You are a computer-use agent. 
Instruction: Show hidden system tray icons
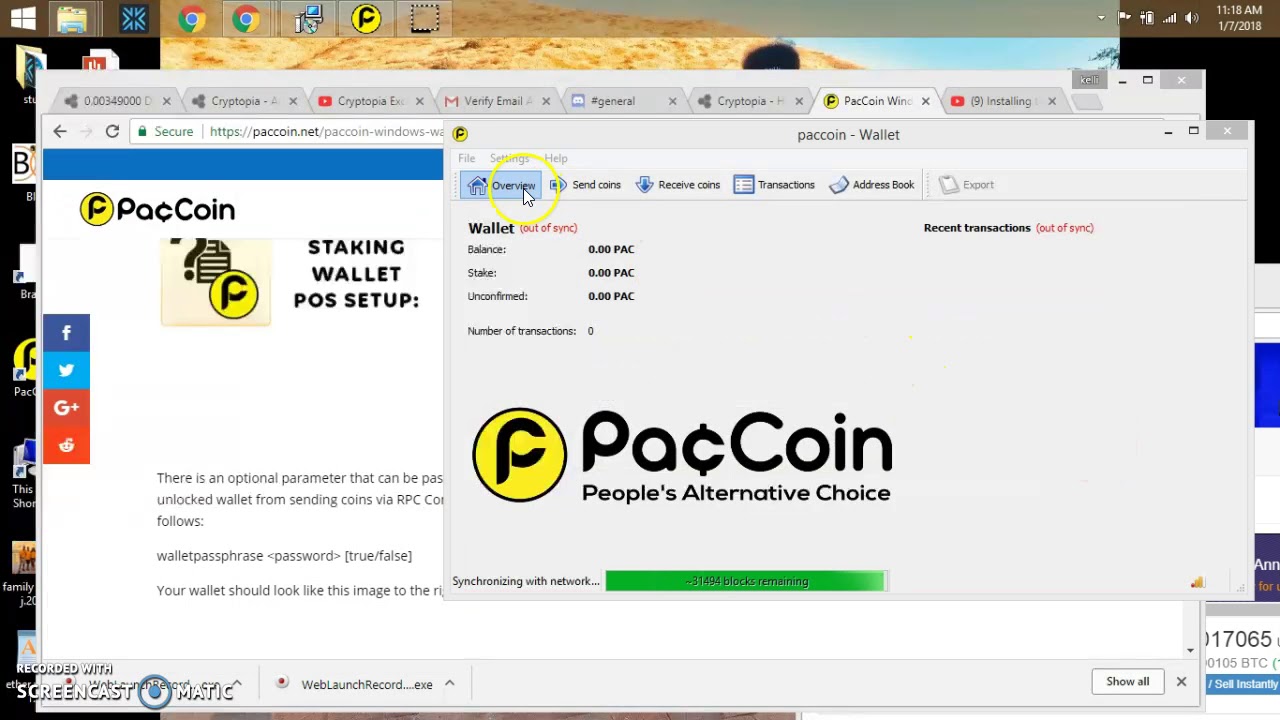(1101, 18)
